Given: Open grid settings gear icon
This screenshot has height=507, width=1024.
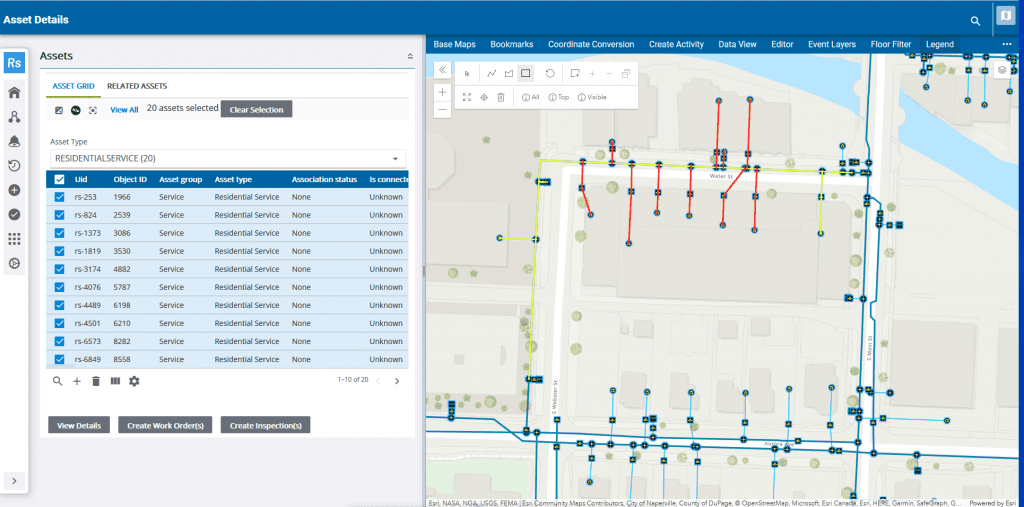Looking at the screenshot, I should point(134,381).
